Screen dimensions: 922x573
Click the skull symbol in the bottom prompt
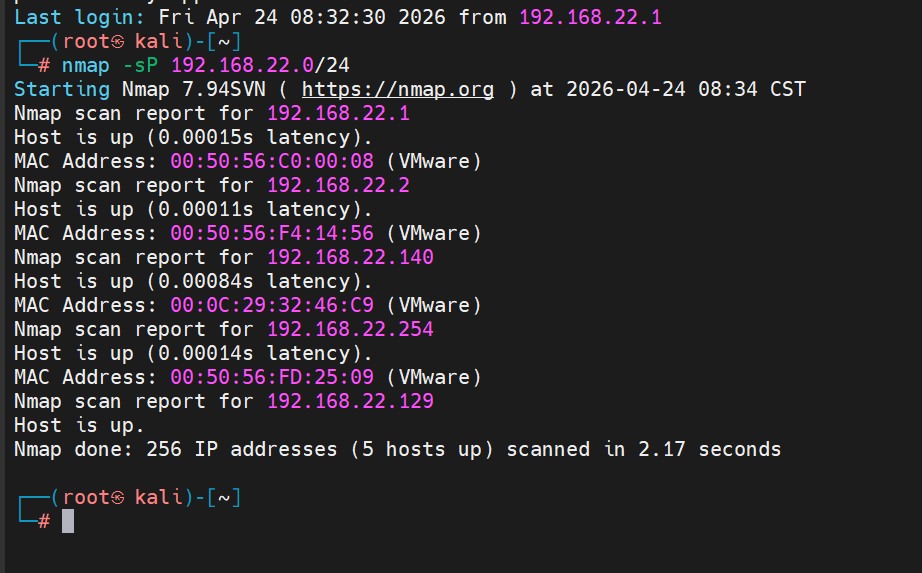116,497
